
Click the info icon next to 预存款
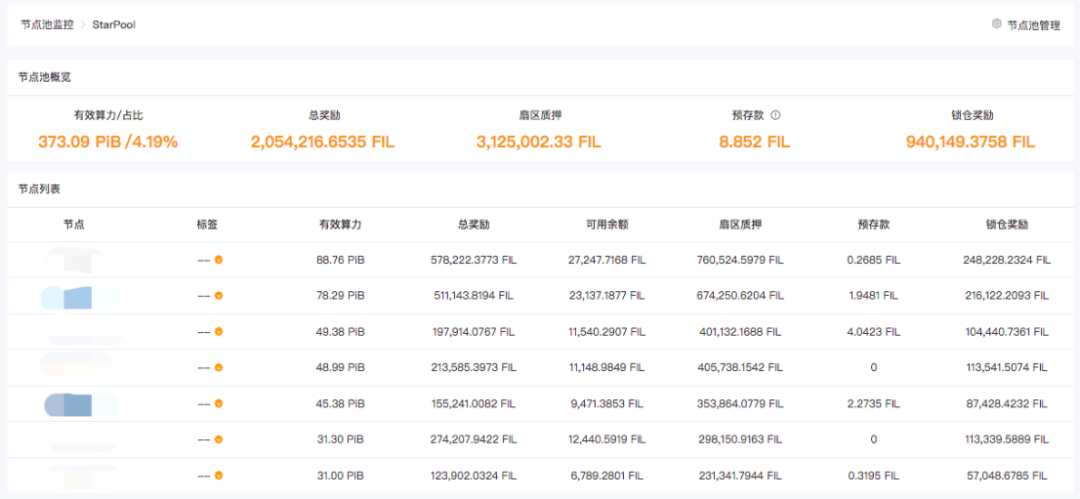[x=775, y=115]
